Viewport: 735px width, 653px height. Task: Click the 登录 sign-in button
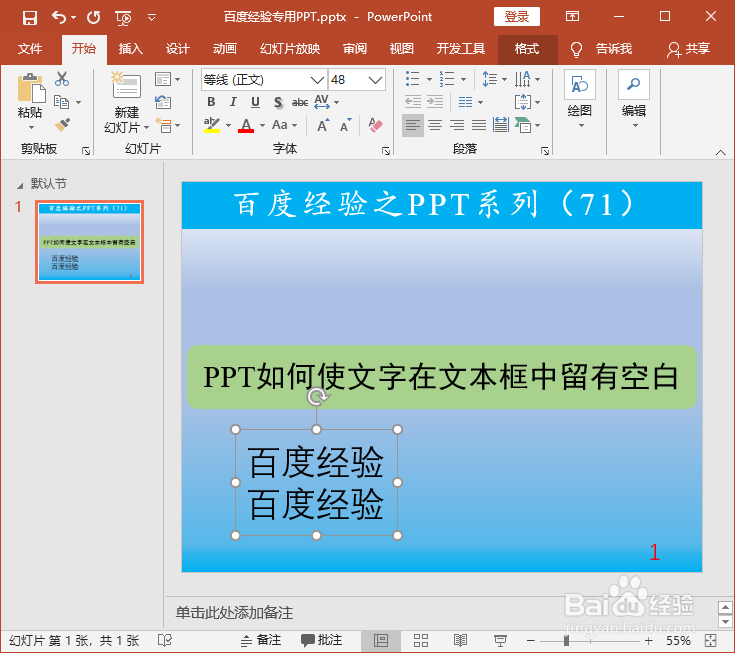click(517, 17)
